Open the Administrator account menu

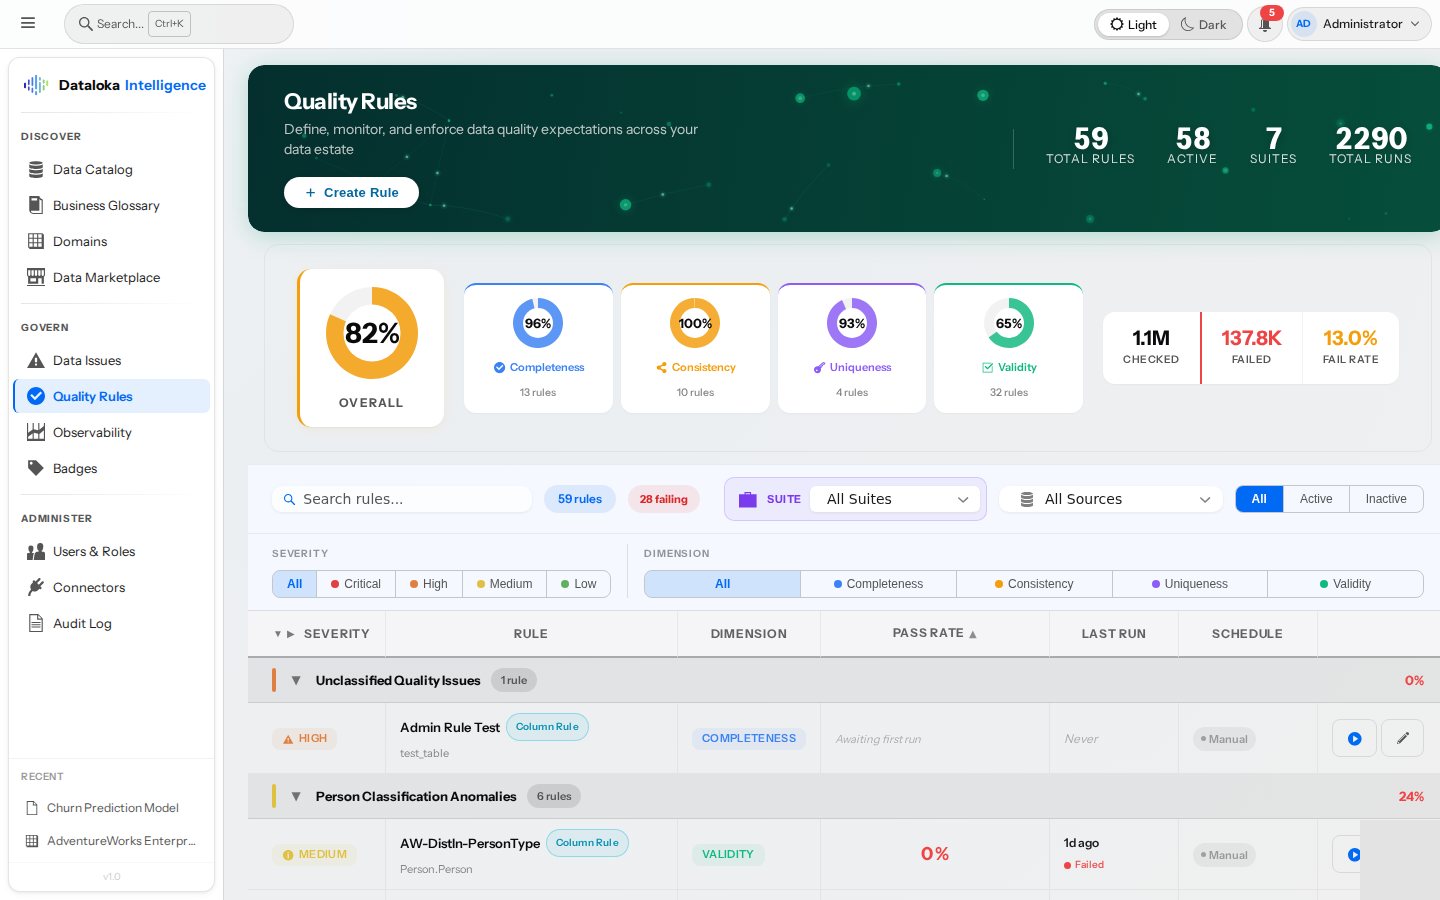point(1358,23)
